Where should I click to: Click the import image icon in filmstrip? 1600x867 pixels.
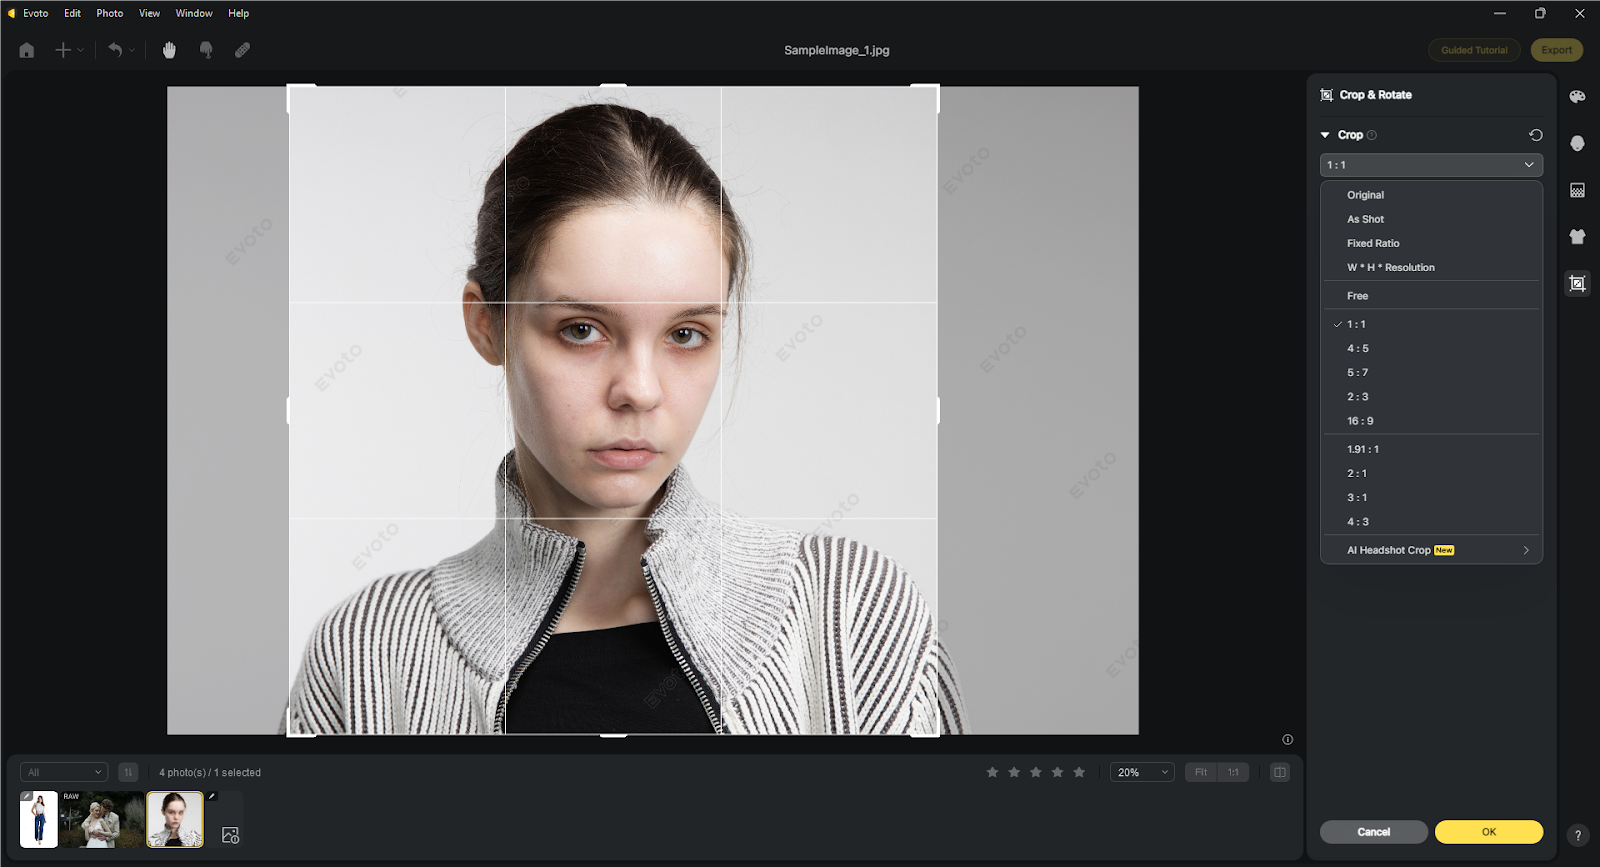(x=230, y=835)
